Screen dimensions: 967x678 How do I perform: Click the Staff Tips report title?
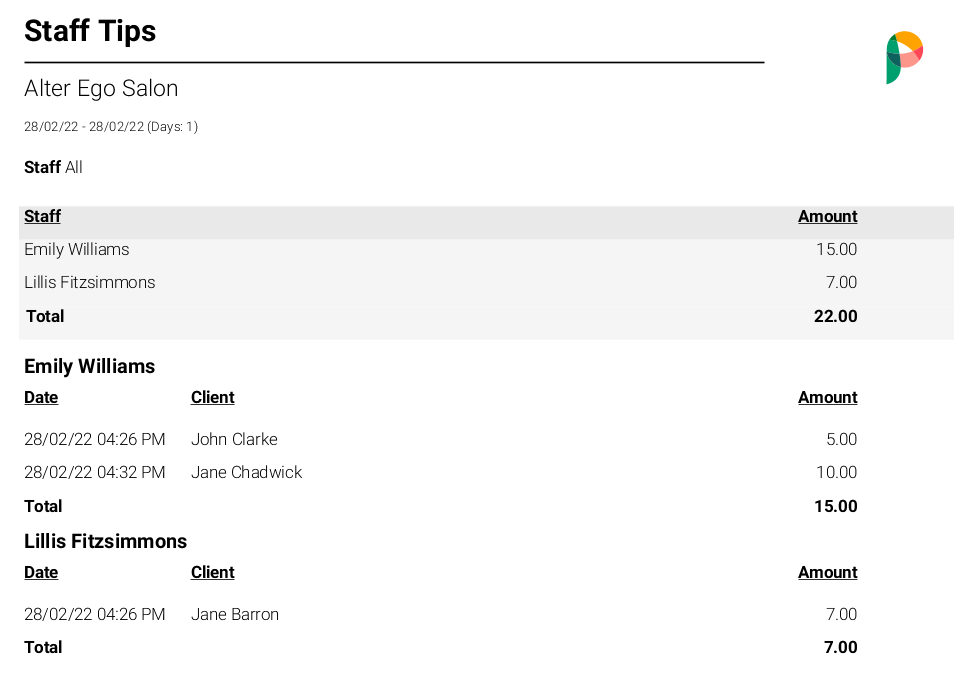(90, 31)
